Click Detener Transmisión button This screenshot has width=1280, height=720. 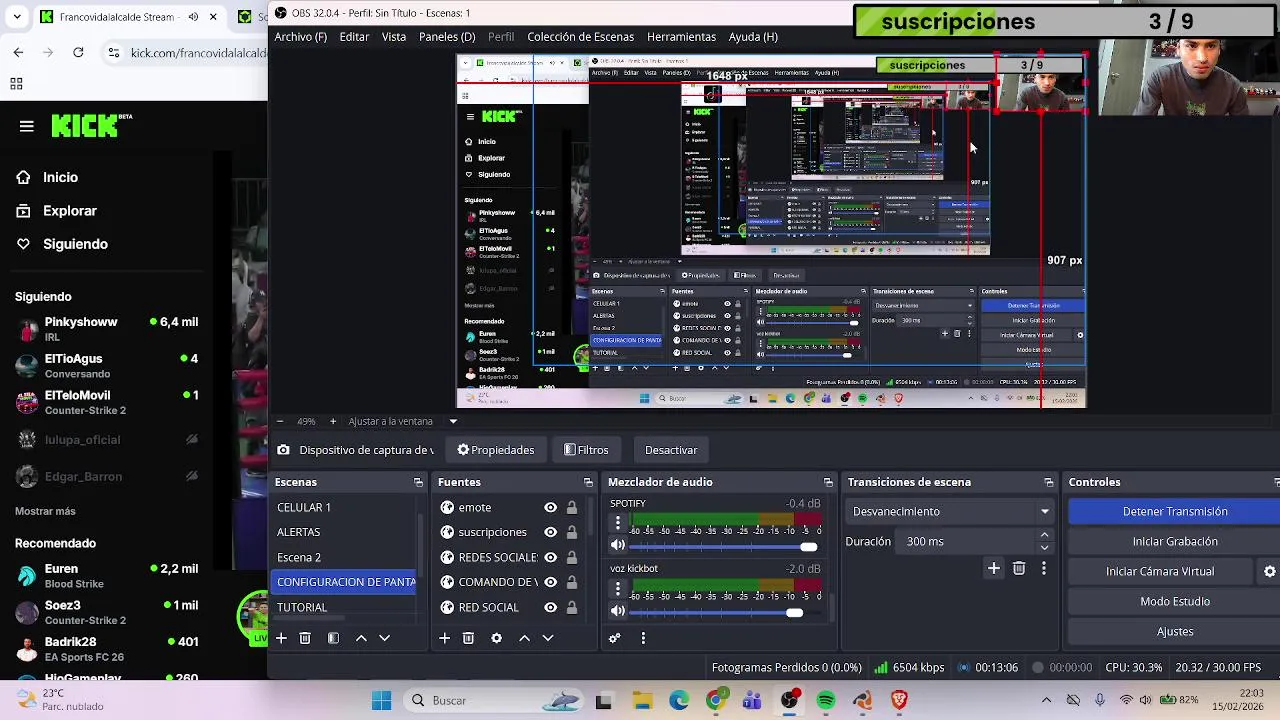click(x=1174, y=511)
